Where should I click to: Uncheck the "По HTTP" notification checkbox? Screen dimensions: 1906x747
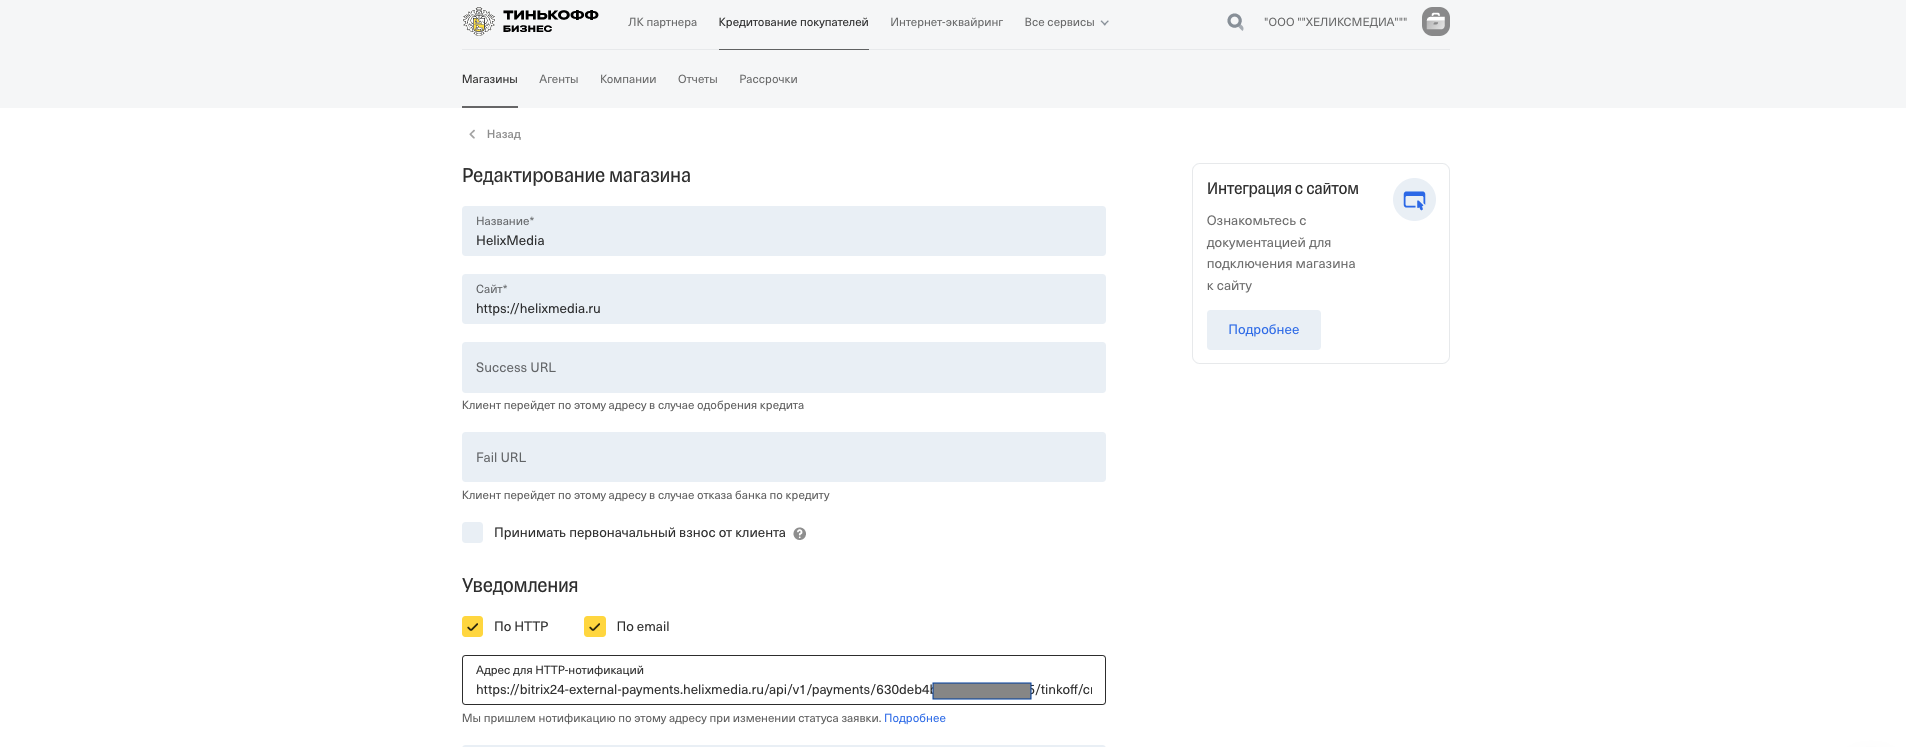click(x=473, y=627)
